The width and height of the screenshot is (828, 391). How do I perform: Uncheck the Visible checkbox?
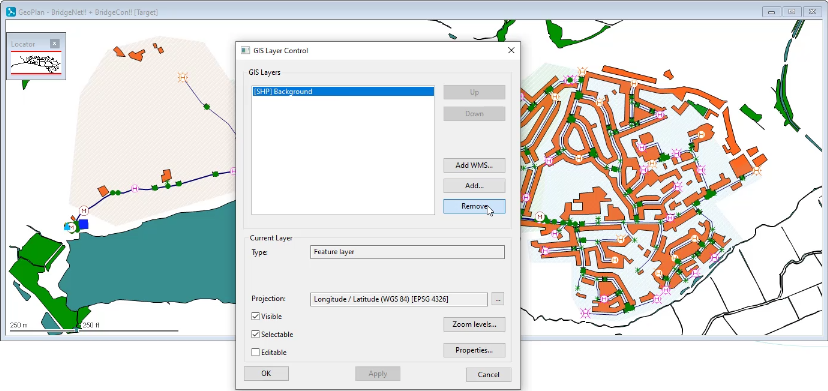pyautogui.click(x=256, y=316)
